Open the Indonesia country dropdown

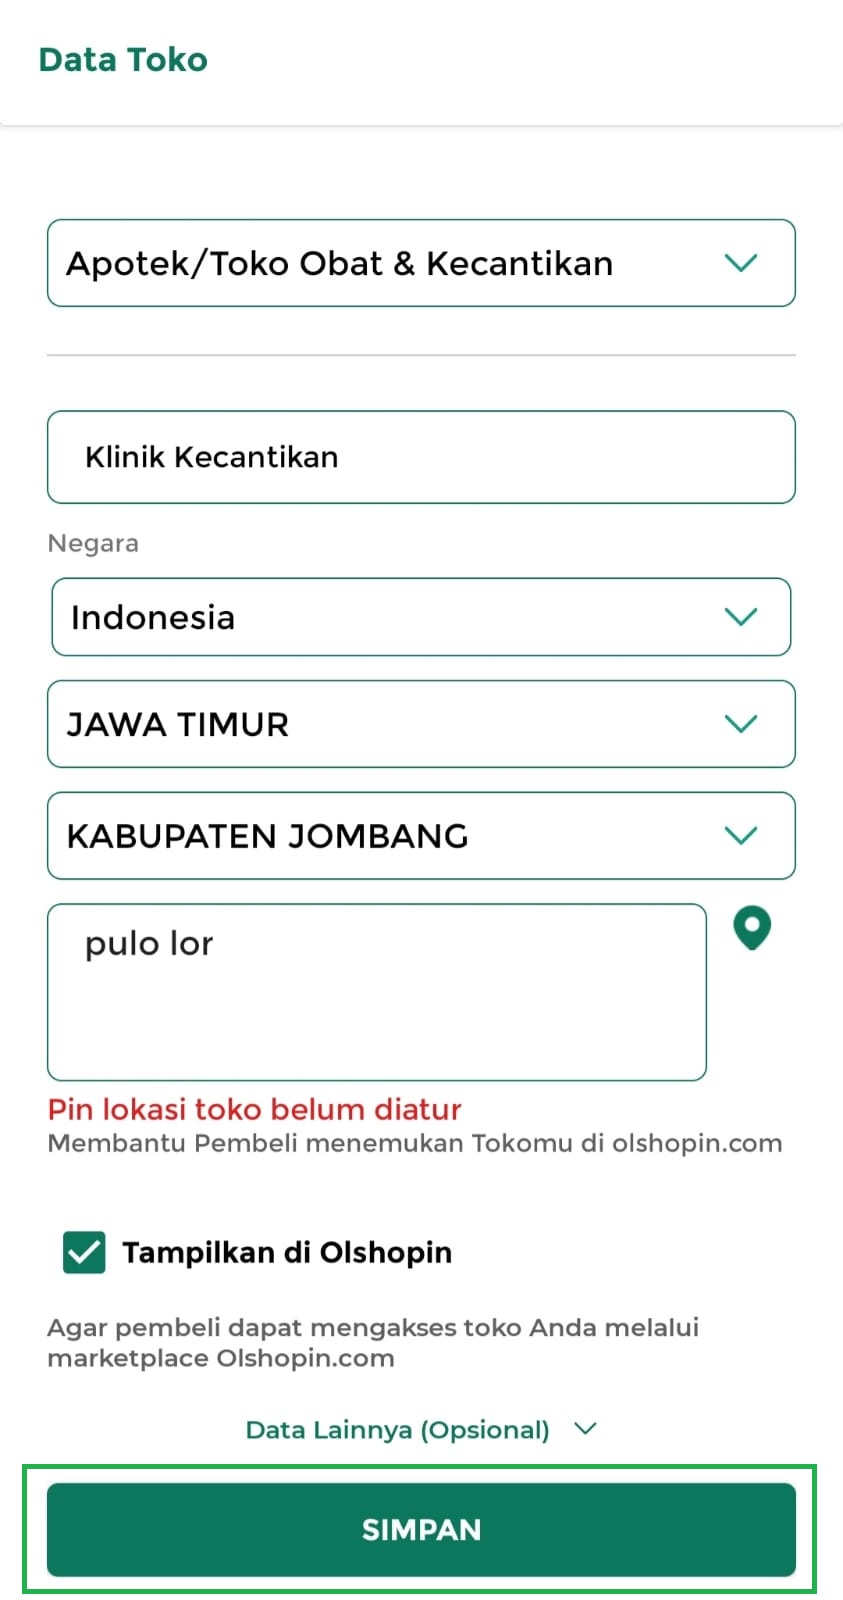tap(400, 617)
